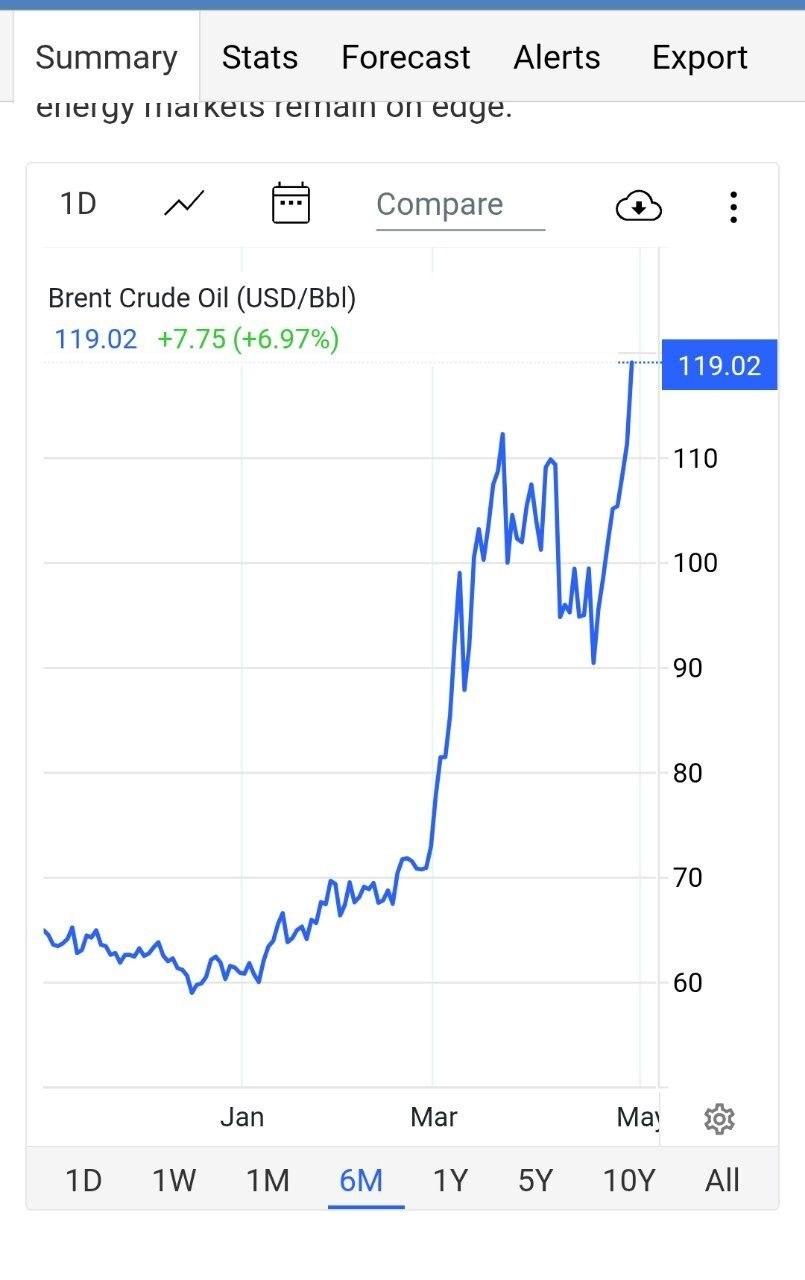Open the Export tab
This screenshot has width=805, height=1280.
pos(699,58)
